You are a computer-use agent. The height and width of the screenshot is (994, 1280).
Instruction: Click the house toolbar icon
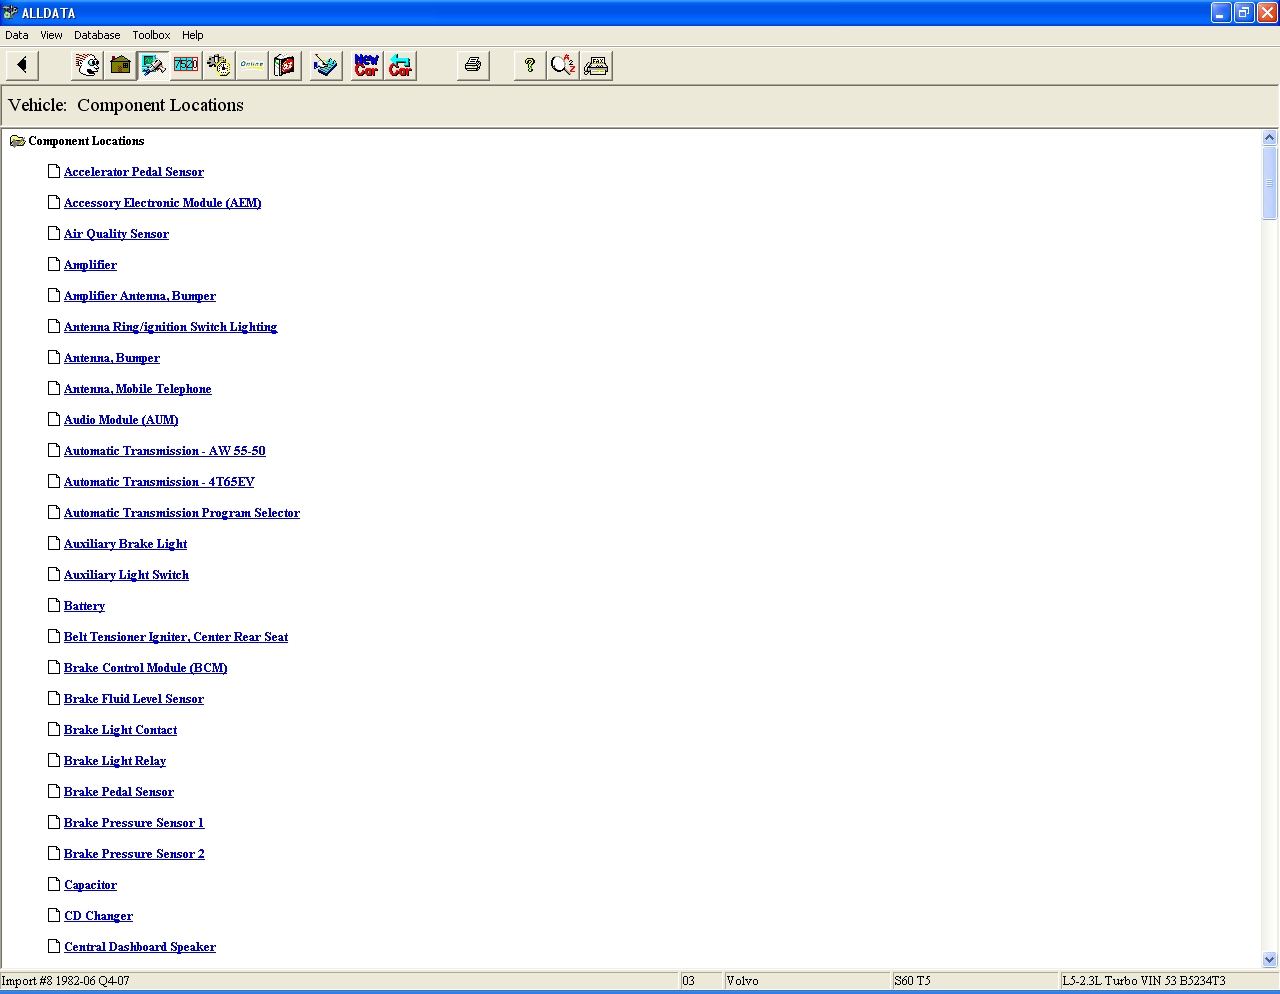(x=121, y=66)
